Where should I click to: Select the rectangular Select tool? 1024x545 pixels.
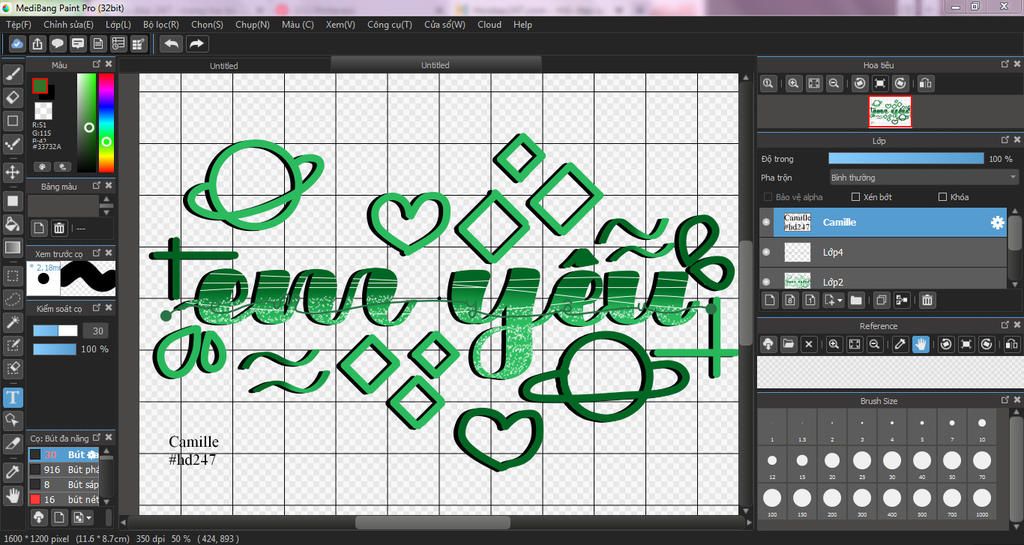click(13, 275)
